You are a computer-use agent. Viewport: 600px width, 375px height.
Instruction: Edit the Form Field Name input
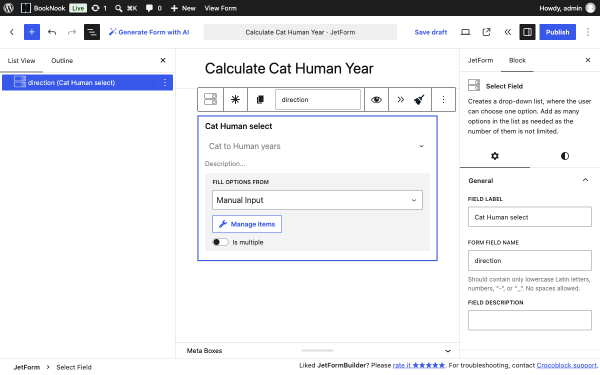pos(530,261)
